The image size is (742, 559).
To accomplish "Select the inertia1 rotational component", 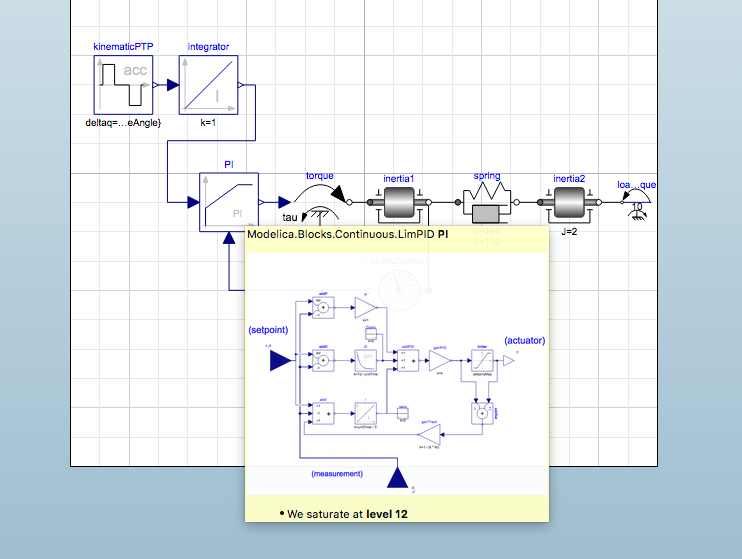I will (x=399, y=202).
